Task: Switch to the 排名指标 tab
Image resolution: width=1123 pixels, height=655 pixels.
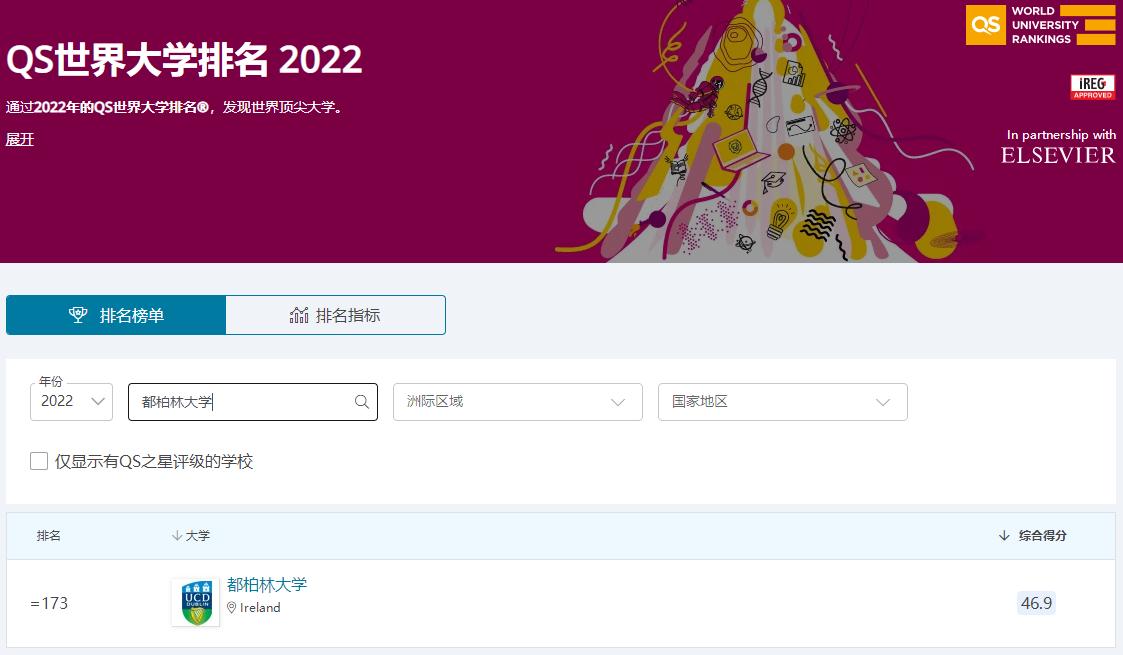Action: coord(335,314)
